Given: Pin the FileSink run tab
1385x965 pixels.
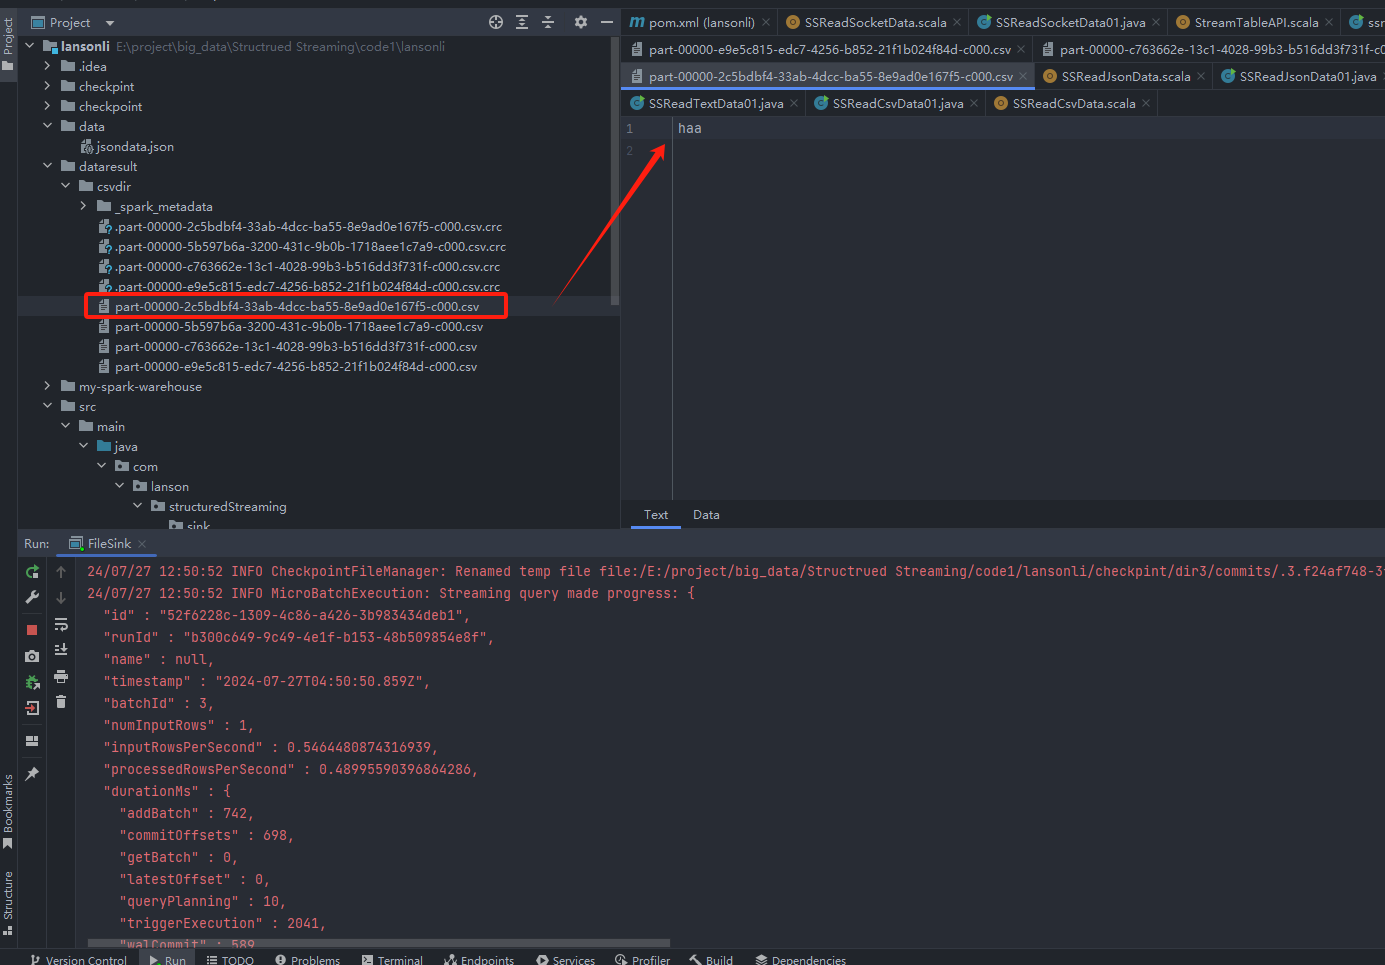Looking at the screenshot, I should tap(32, 774).
